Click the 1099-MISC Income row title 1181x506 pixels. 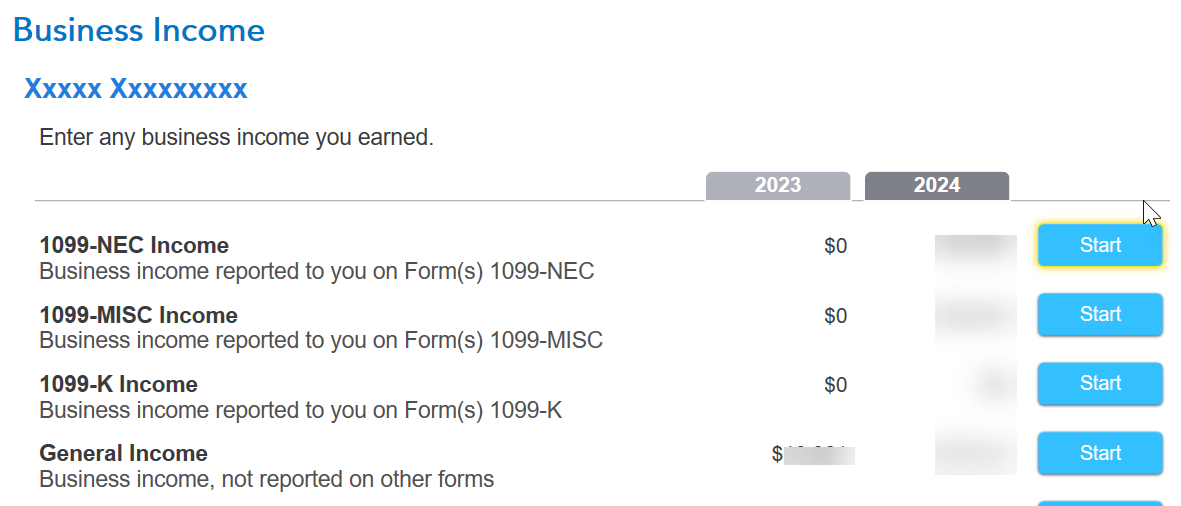tap(139, 315)
